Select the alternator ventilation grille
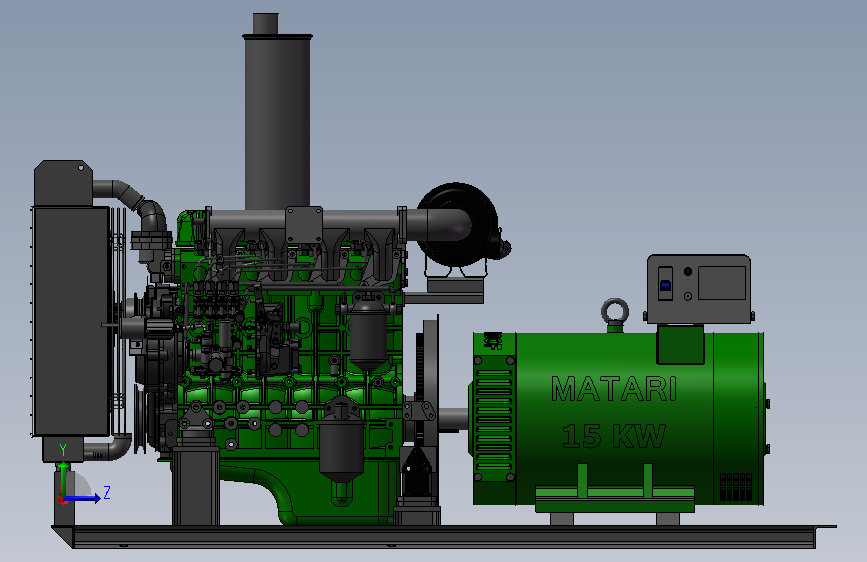867x562 pixels. point(493,419)
